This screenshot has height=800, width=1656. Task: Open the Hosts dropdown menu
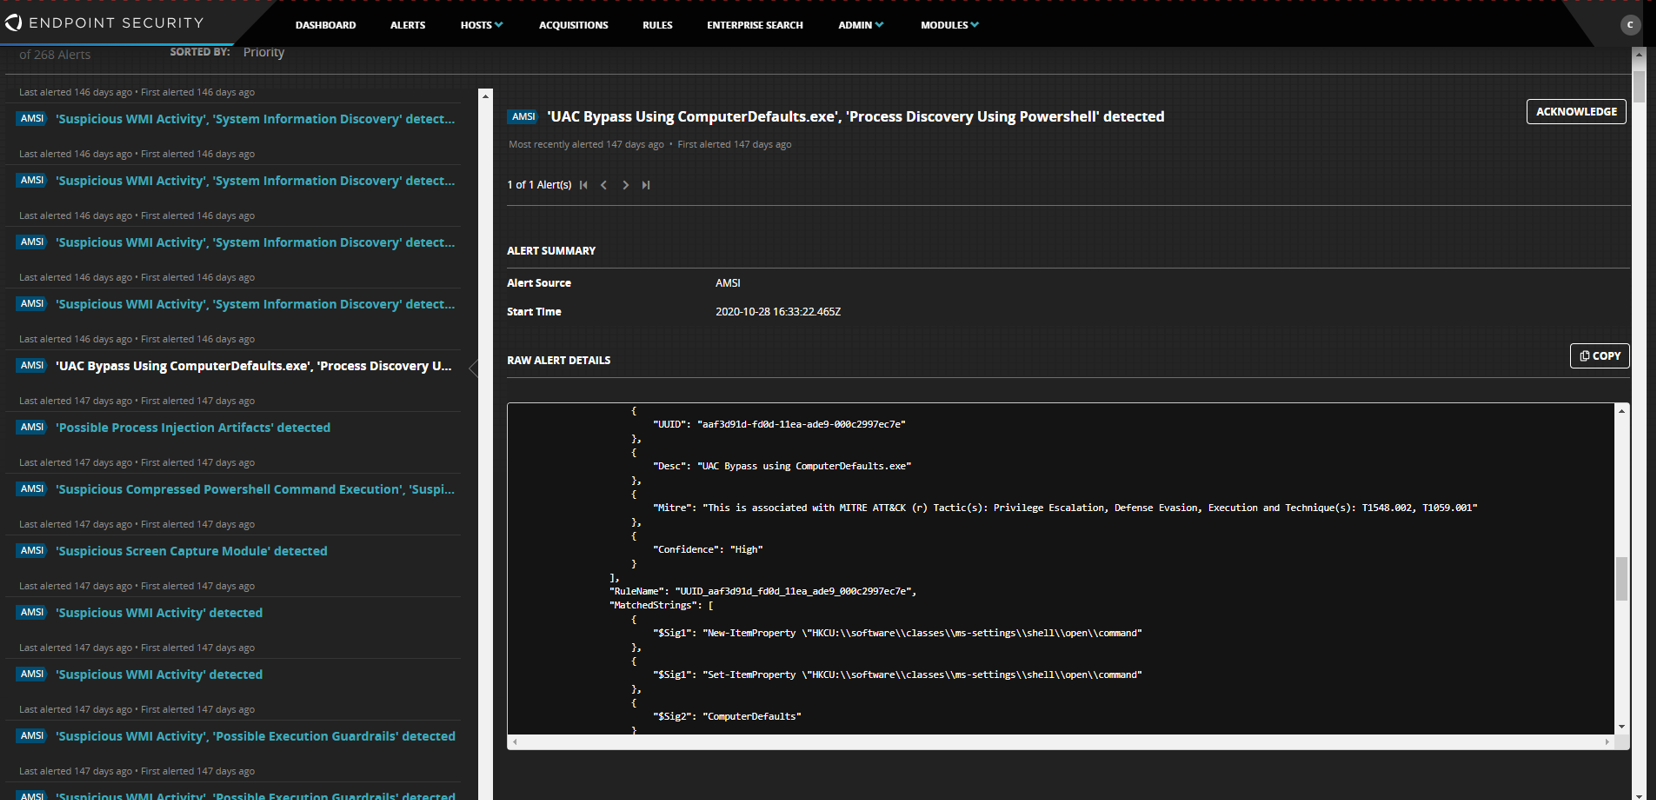pos(481,25)
